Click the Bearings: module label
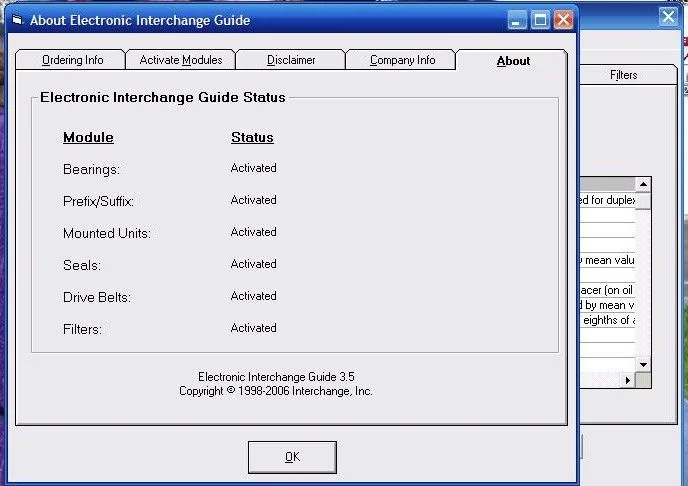Image resolution: width=688 pixels, height=486 pixels. [91, 169]
